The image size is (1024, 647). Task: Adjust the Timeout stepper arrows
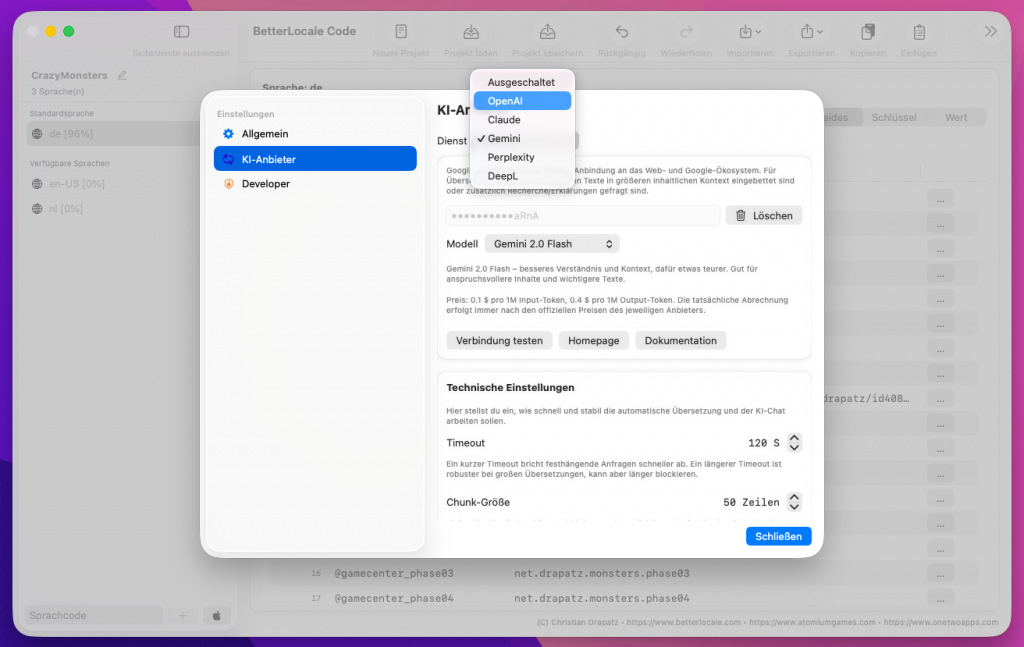coord(794,443)
